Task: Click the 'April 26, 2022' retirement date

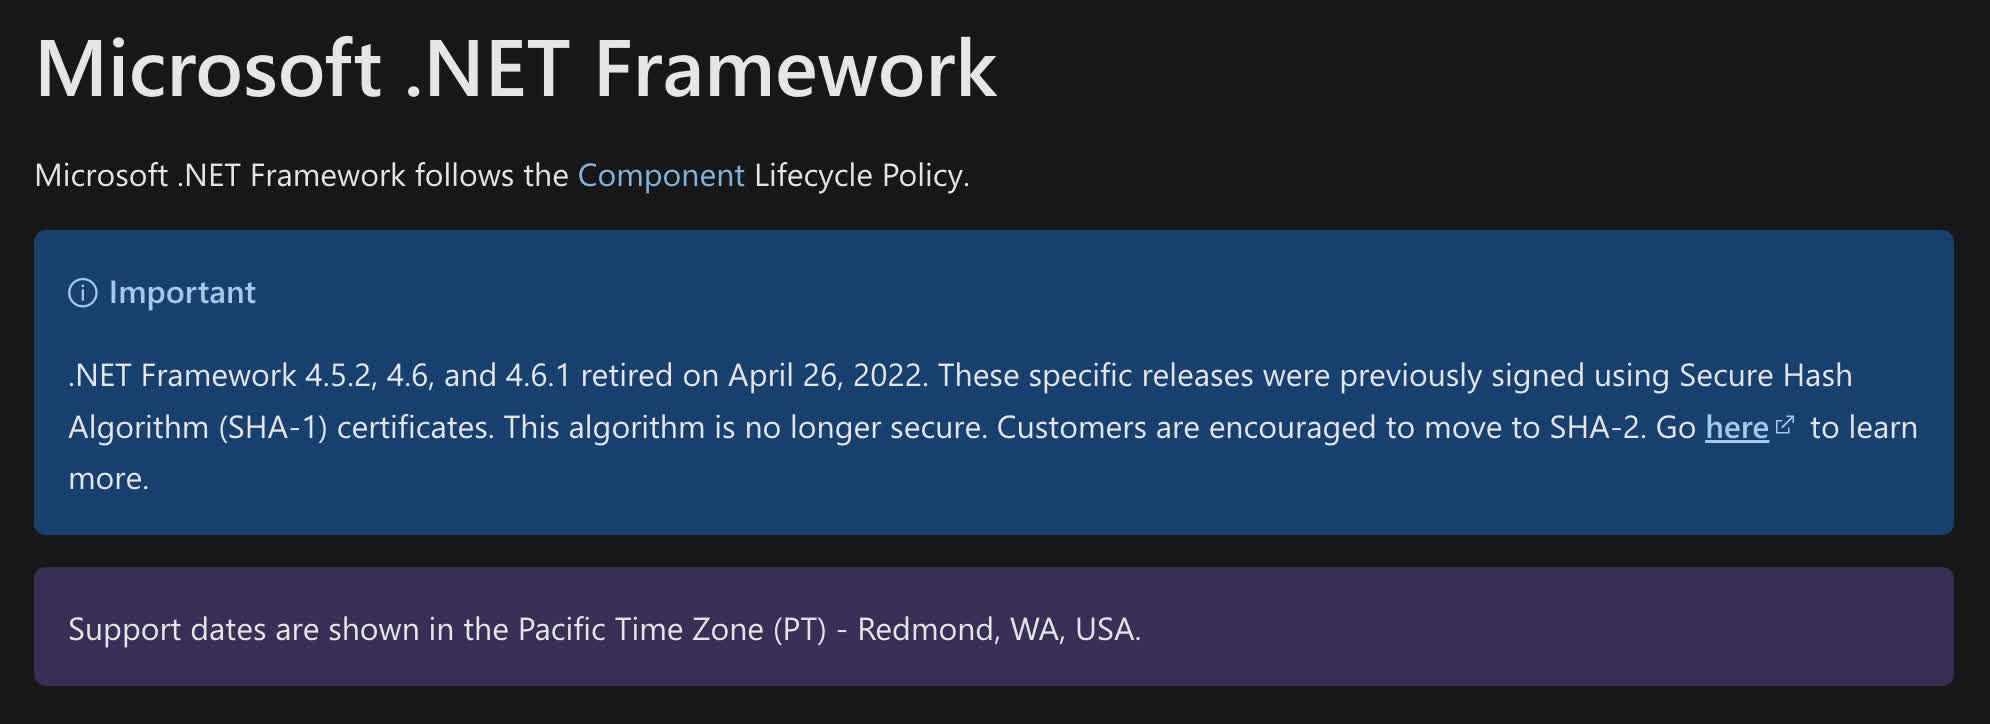Action: pyautogui.click(x=824, y=376)
